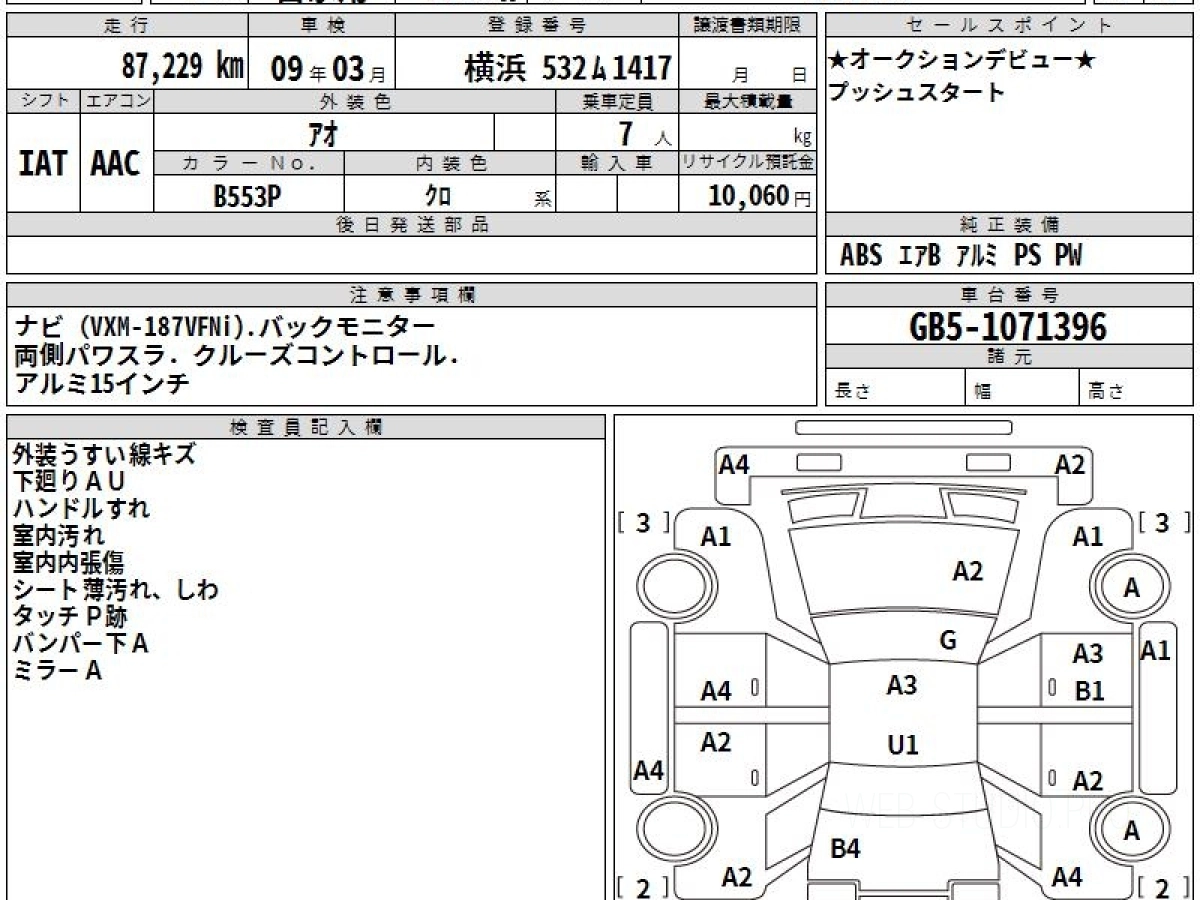Click the 車検 column header
Viewport: 1200px width, 900px height.
click(321, 26)
